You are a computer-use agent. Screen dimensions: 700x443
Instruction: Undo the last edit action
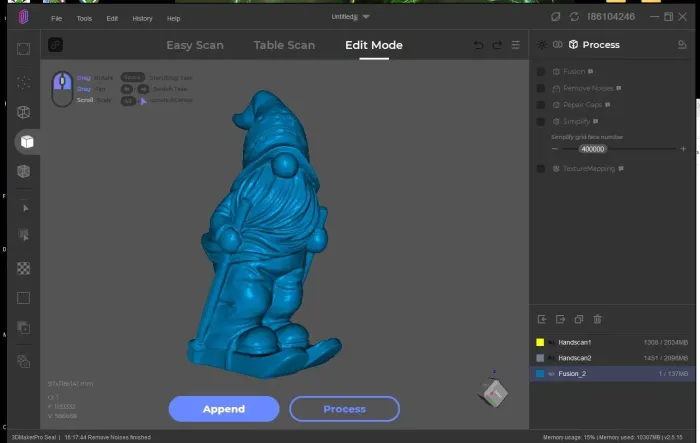click(x=479, y=45)
